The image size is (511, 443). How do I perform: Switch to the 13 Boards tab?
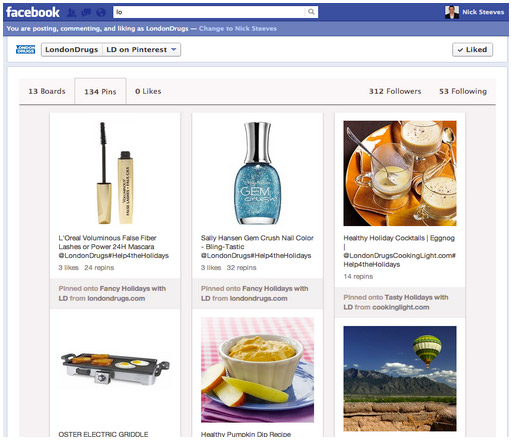coord(47,91)
